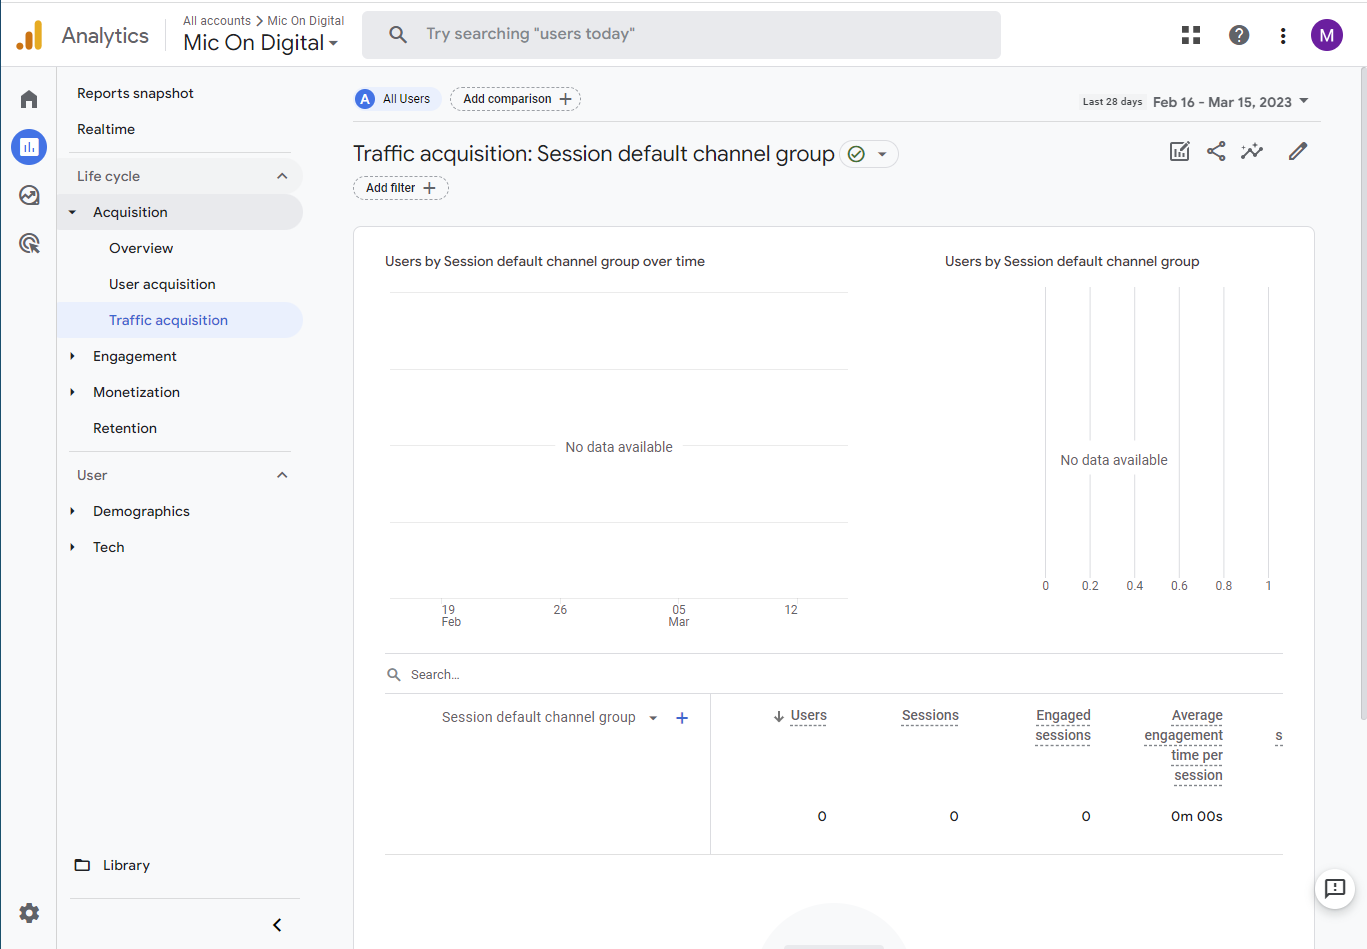Open the Google apps grid icon
Screen dimensions: 1367x949
1191,35
